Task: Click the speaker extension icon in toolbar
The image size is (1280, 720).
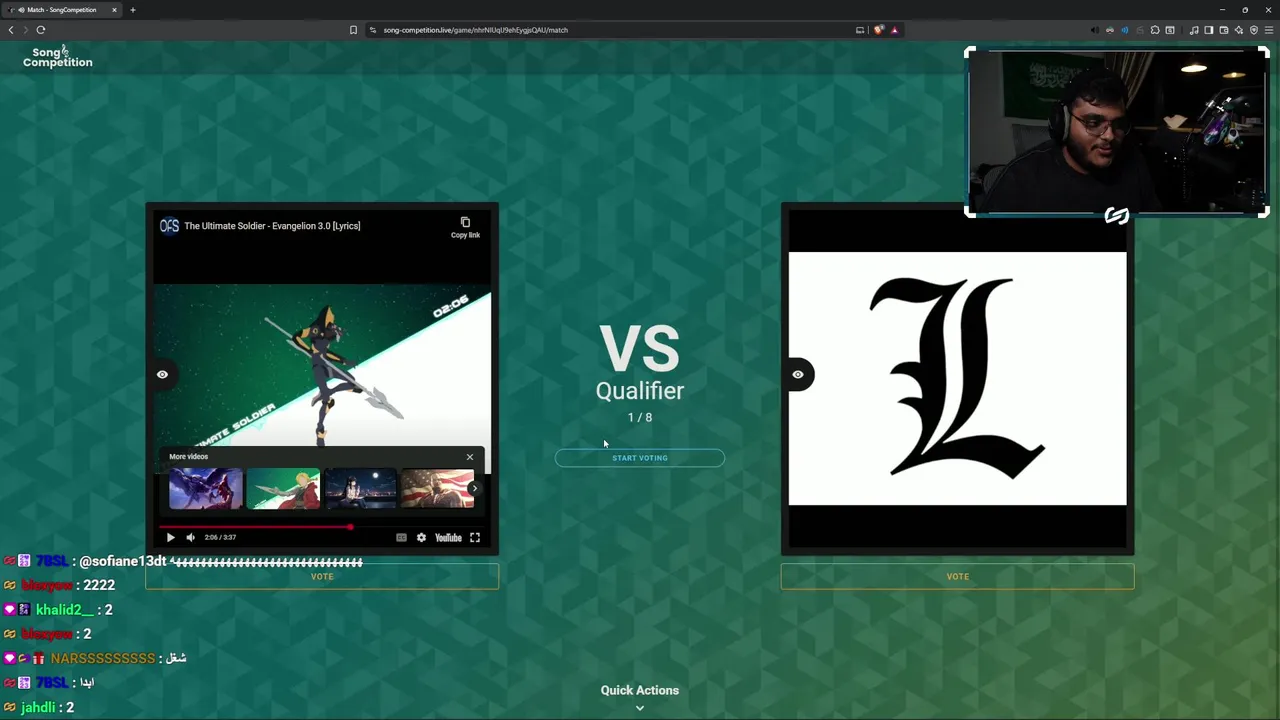Action: pyautogui.click(x=1095, y=30)
